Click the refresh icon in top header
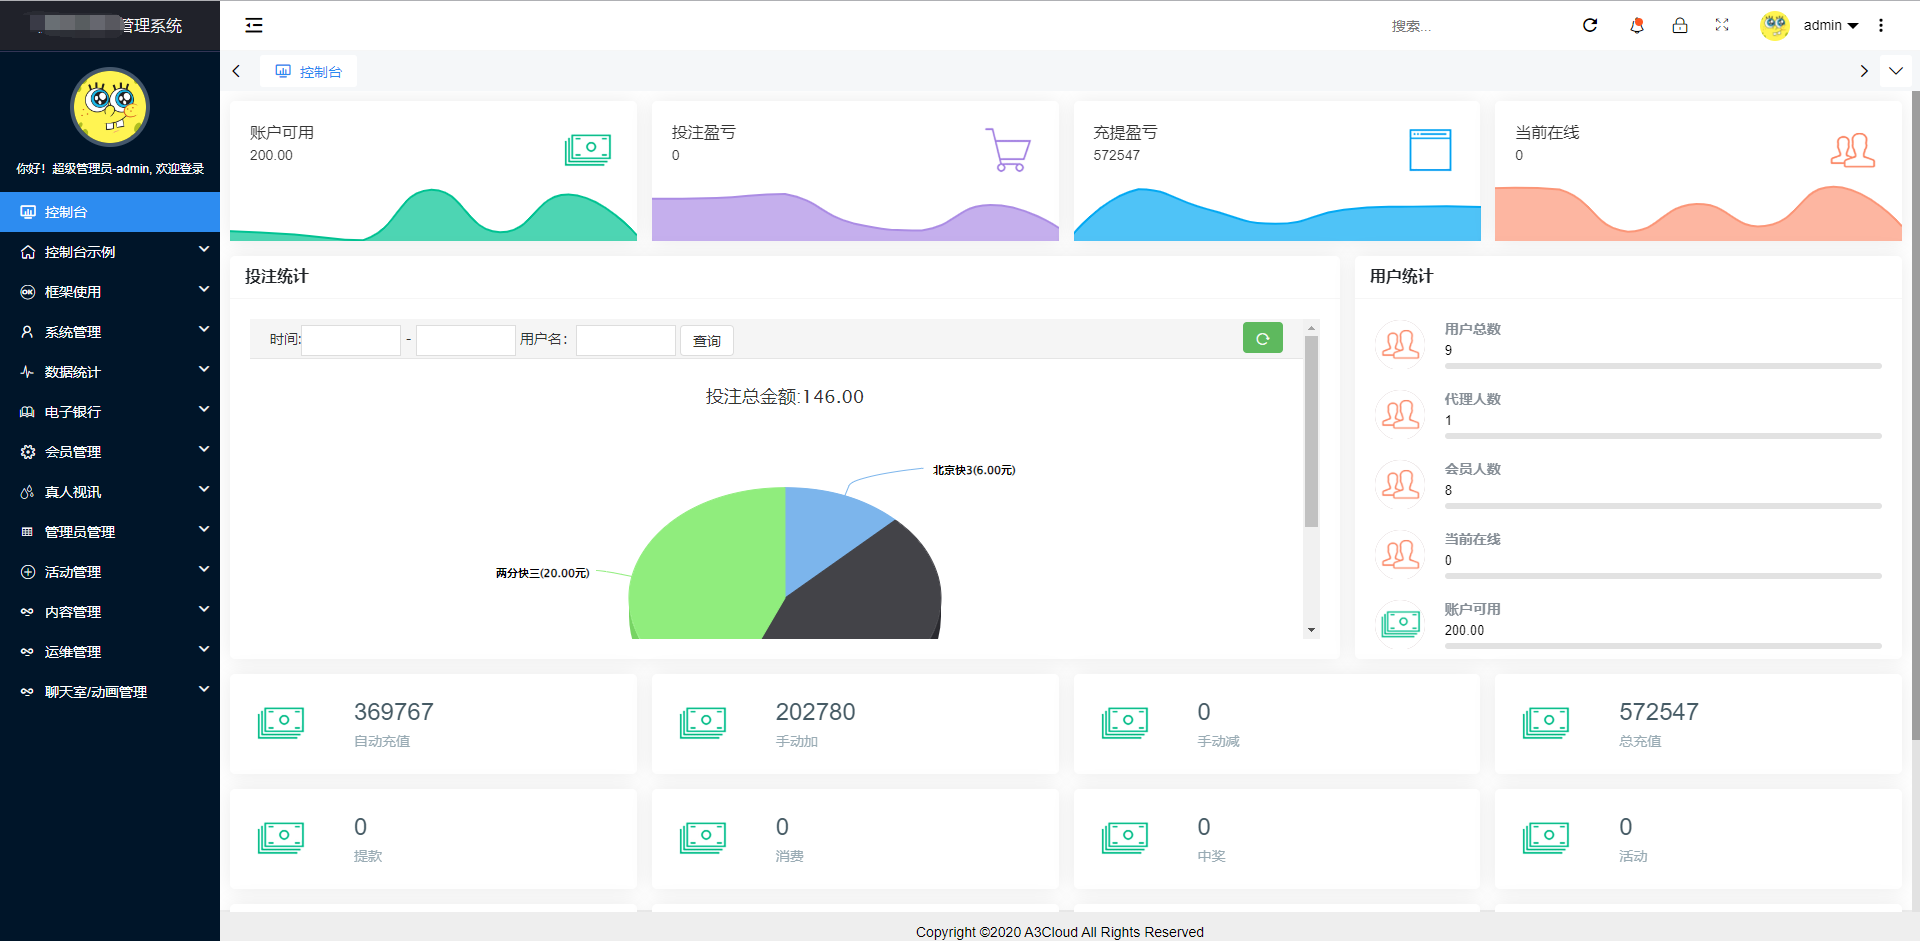The width and height of the screenshot is (1920, 941). coord(1590,25)
